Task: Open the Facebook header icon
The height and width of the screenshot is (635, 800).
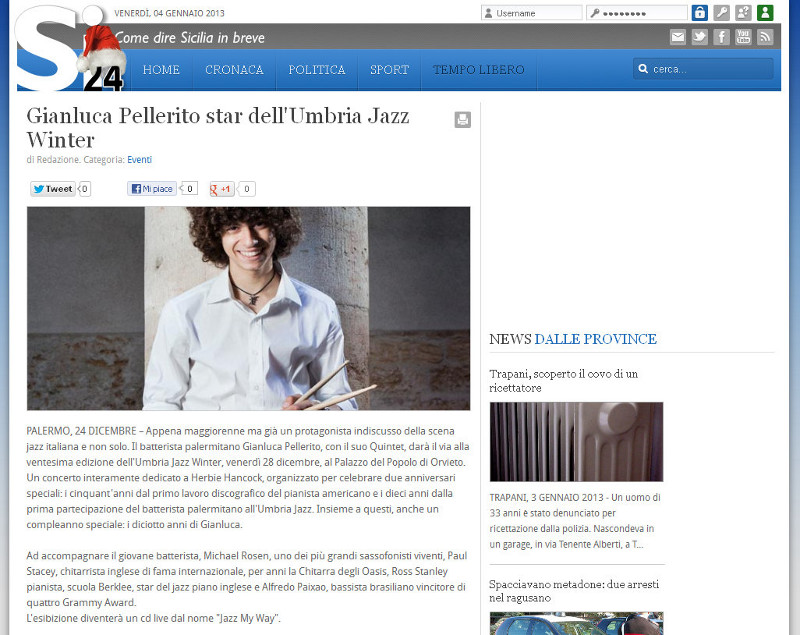Action: coord(721,37)
